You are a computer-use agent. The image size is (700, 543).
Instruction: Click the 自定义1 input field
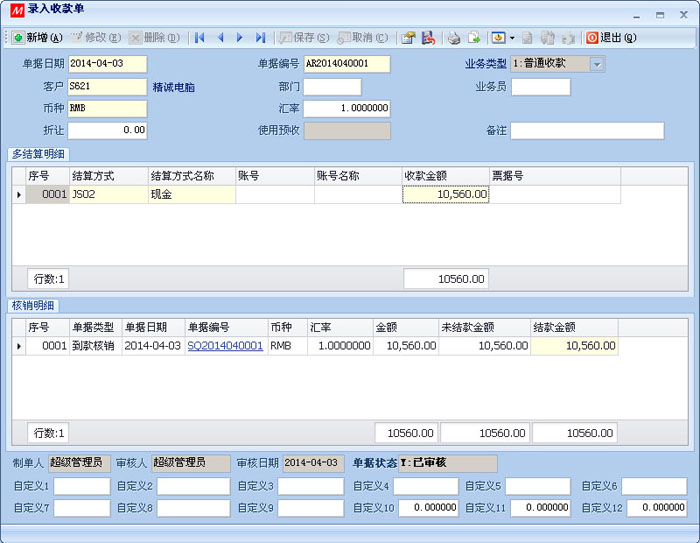click(82, 486)
